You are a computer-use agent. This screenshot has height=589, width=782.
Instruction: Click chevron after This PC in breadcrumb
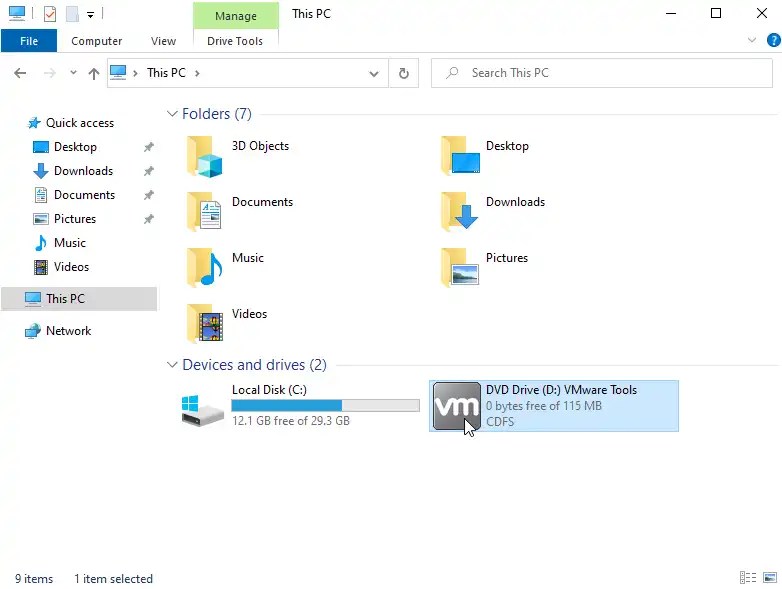pyautogui.click(x=197, y=73)
